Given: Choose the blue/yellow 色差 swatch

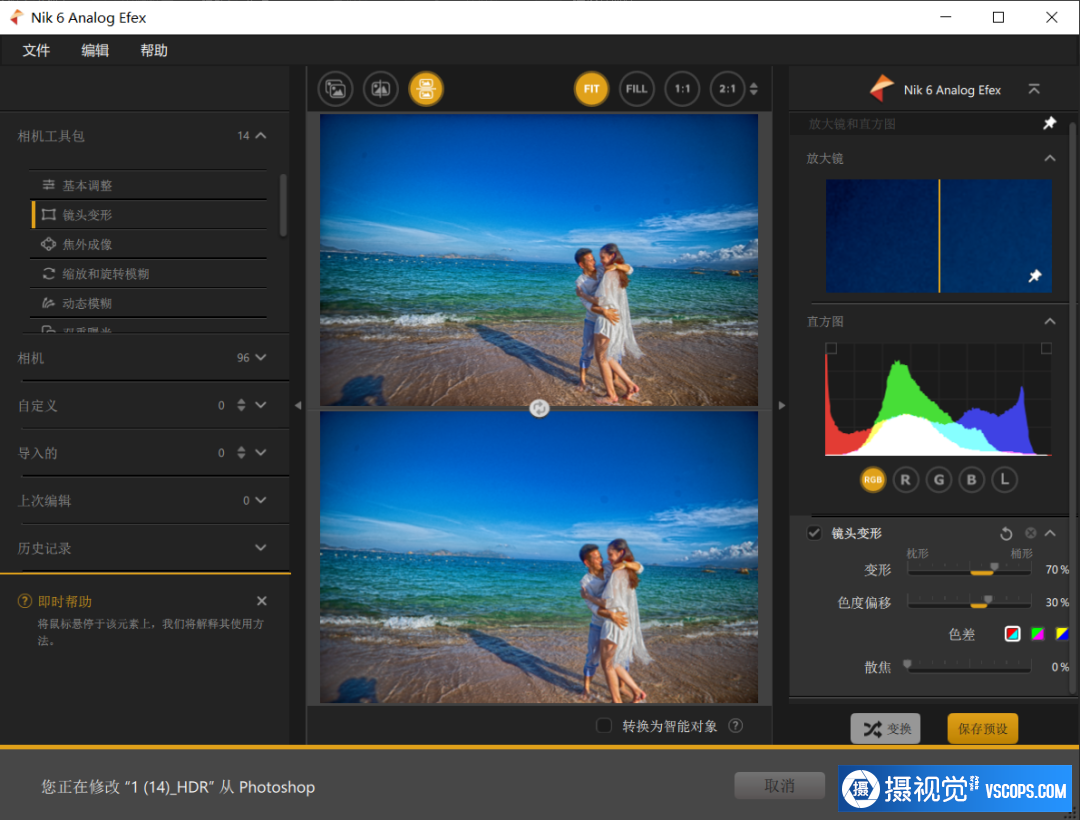Looking at the screenshot, I should coord(1063,633).
